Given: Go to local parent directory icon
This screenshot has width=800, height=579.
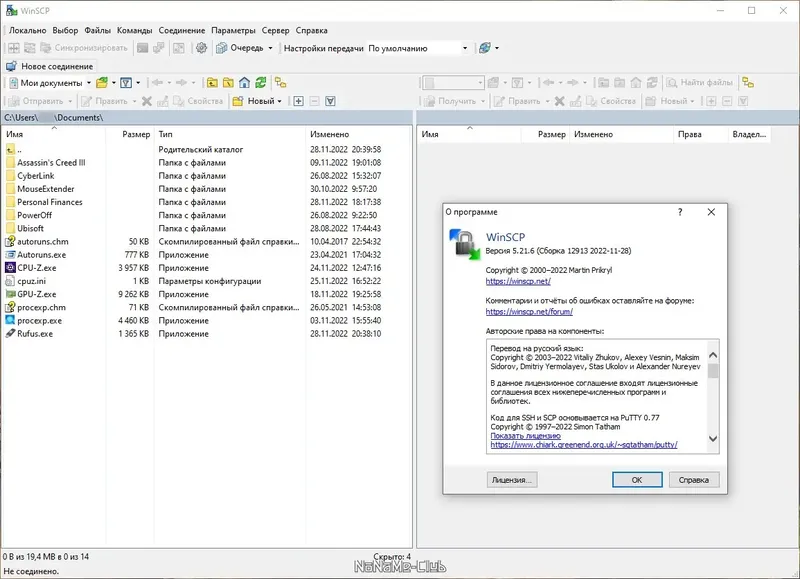Looking at the screenshot, I should point(212,83).
